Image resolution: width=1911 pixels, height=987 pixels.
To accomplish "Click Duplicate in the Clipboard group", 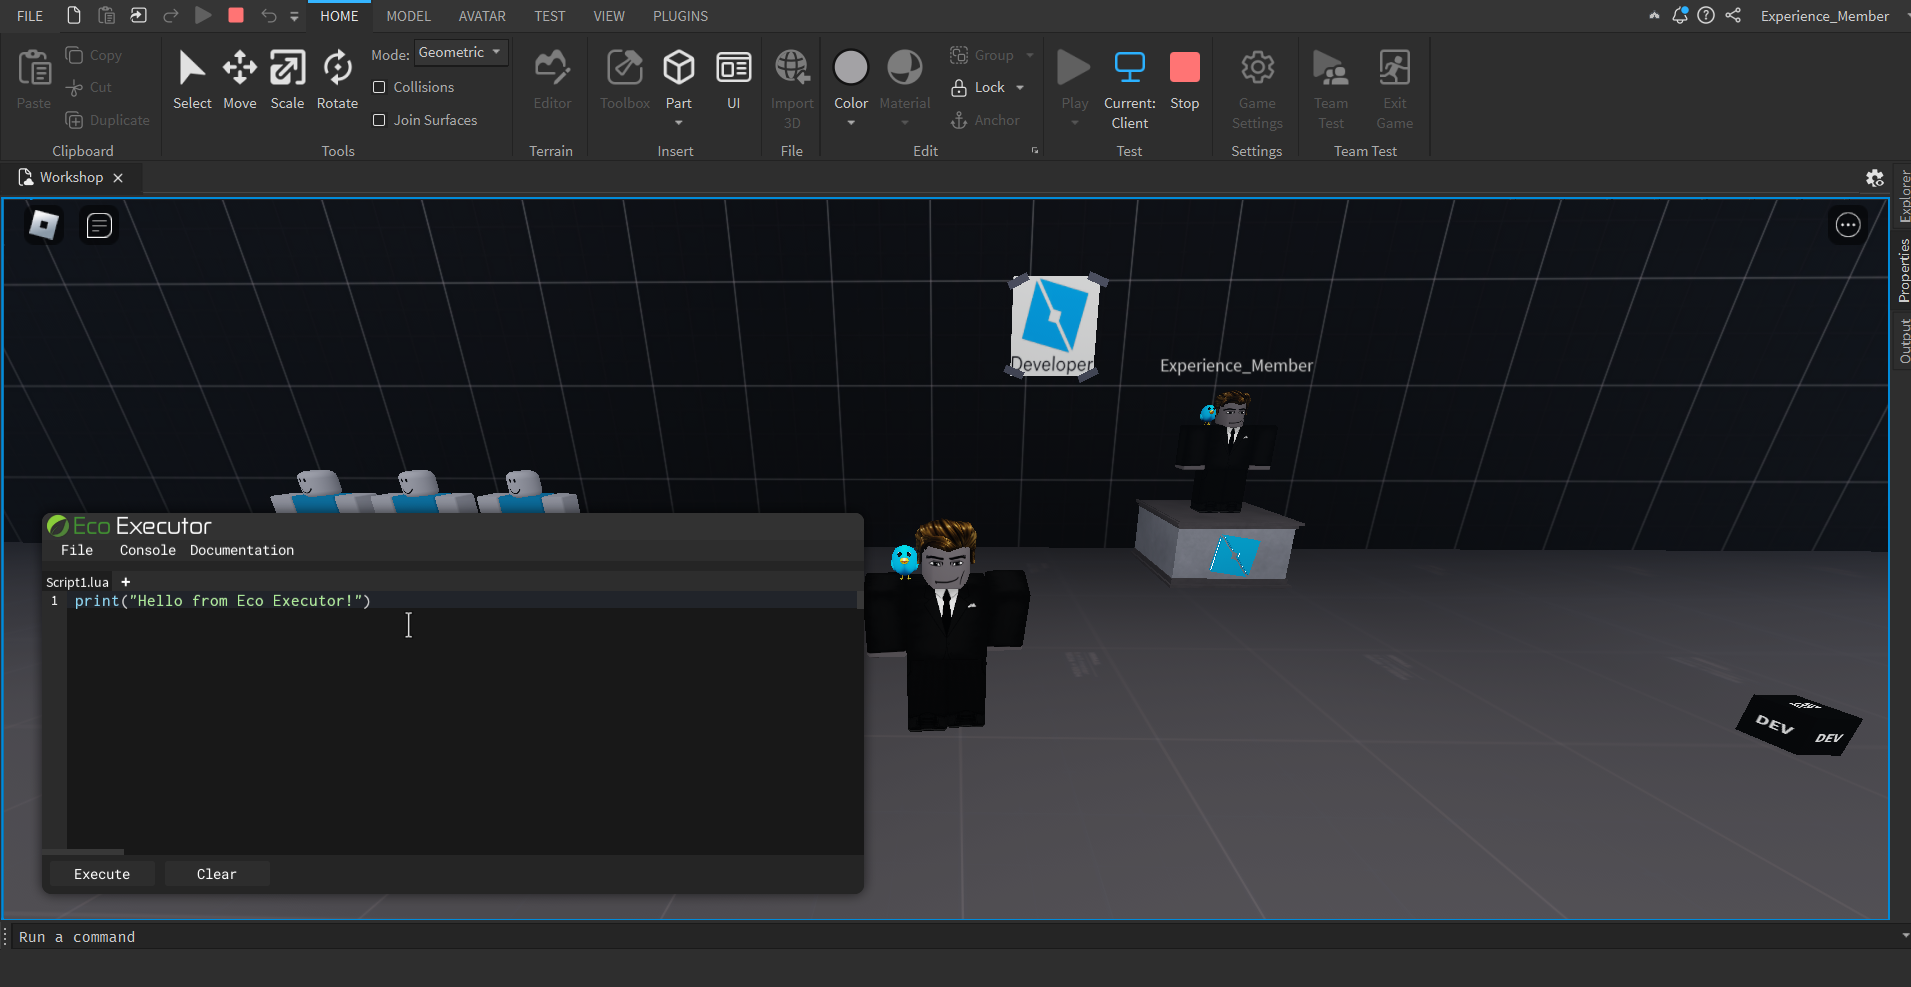I will tap(107, 120).
